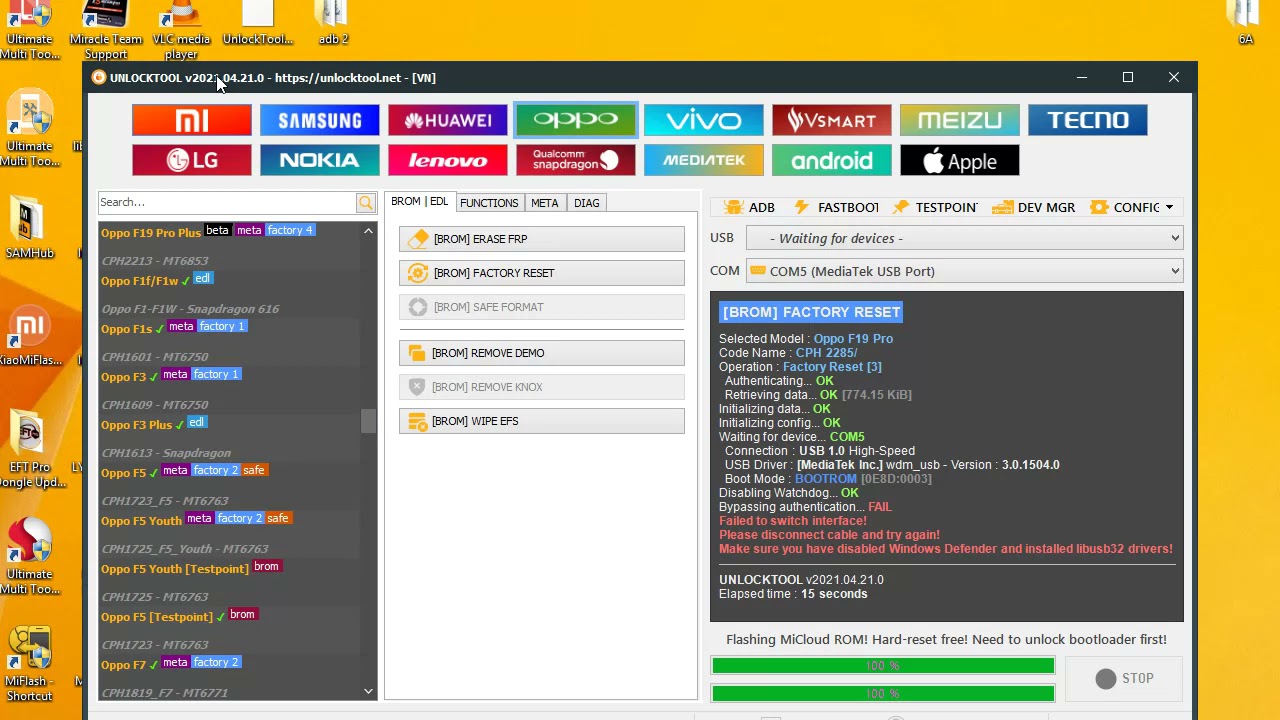Click the 'CPH2213 - MT6853' list header
The width and height of the screenshot is (1280, 720).
[155, 261]
